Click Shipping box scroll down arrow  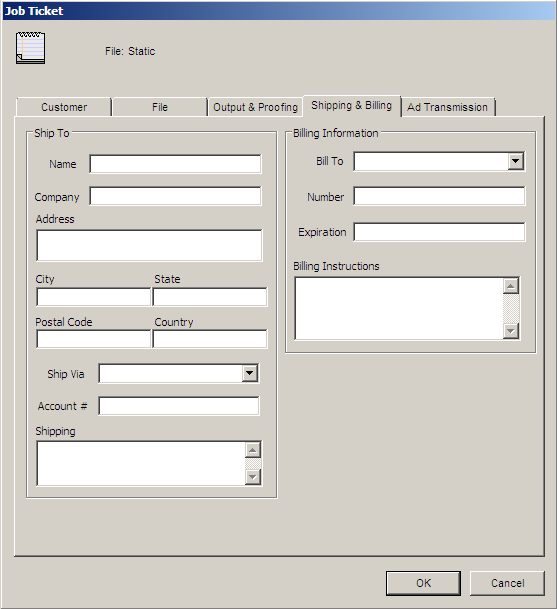pyautogui.click(x=253, y=477)
